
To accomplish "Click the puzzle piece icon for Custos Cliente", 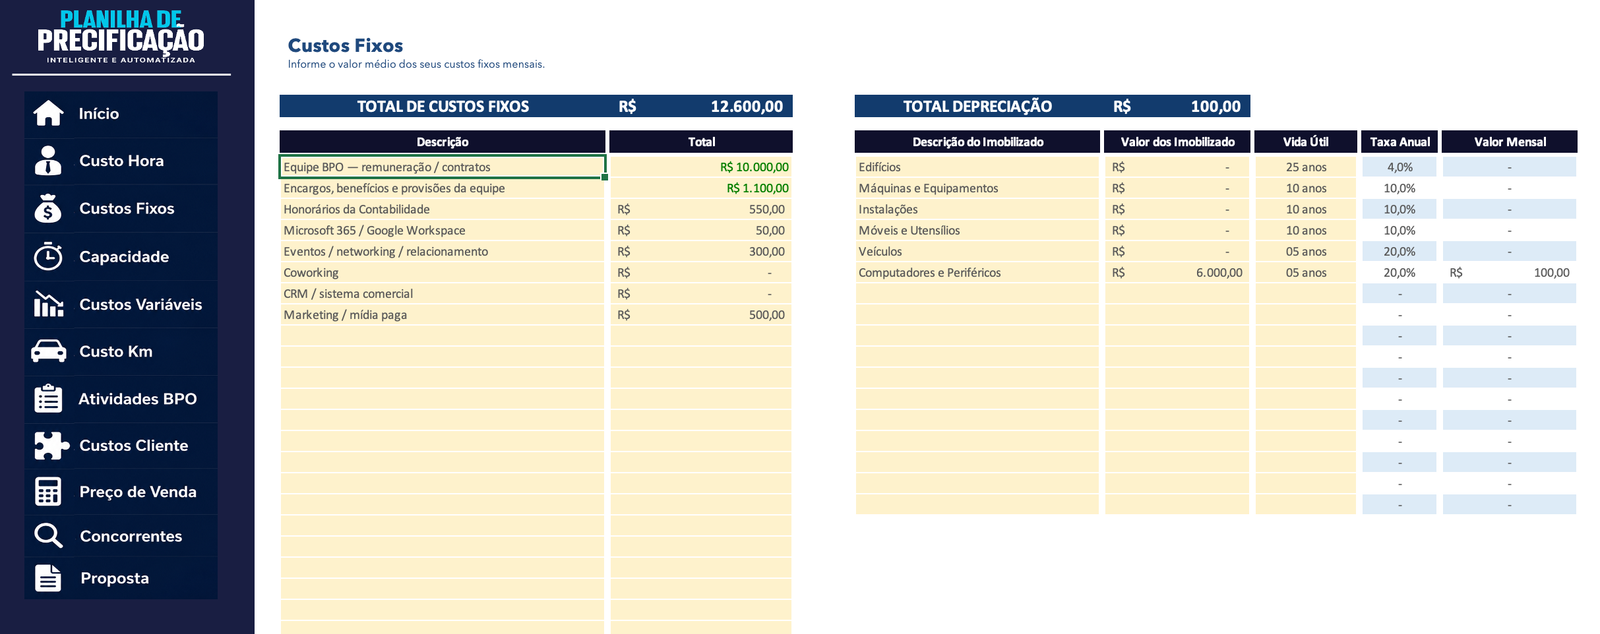I will 50,445.
